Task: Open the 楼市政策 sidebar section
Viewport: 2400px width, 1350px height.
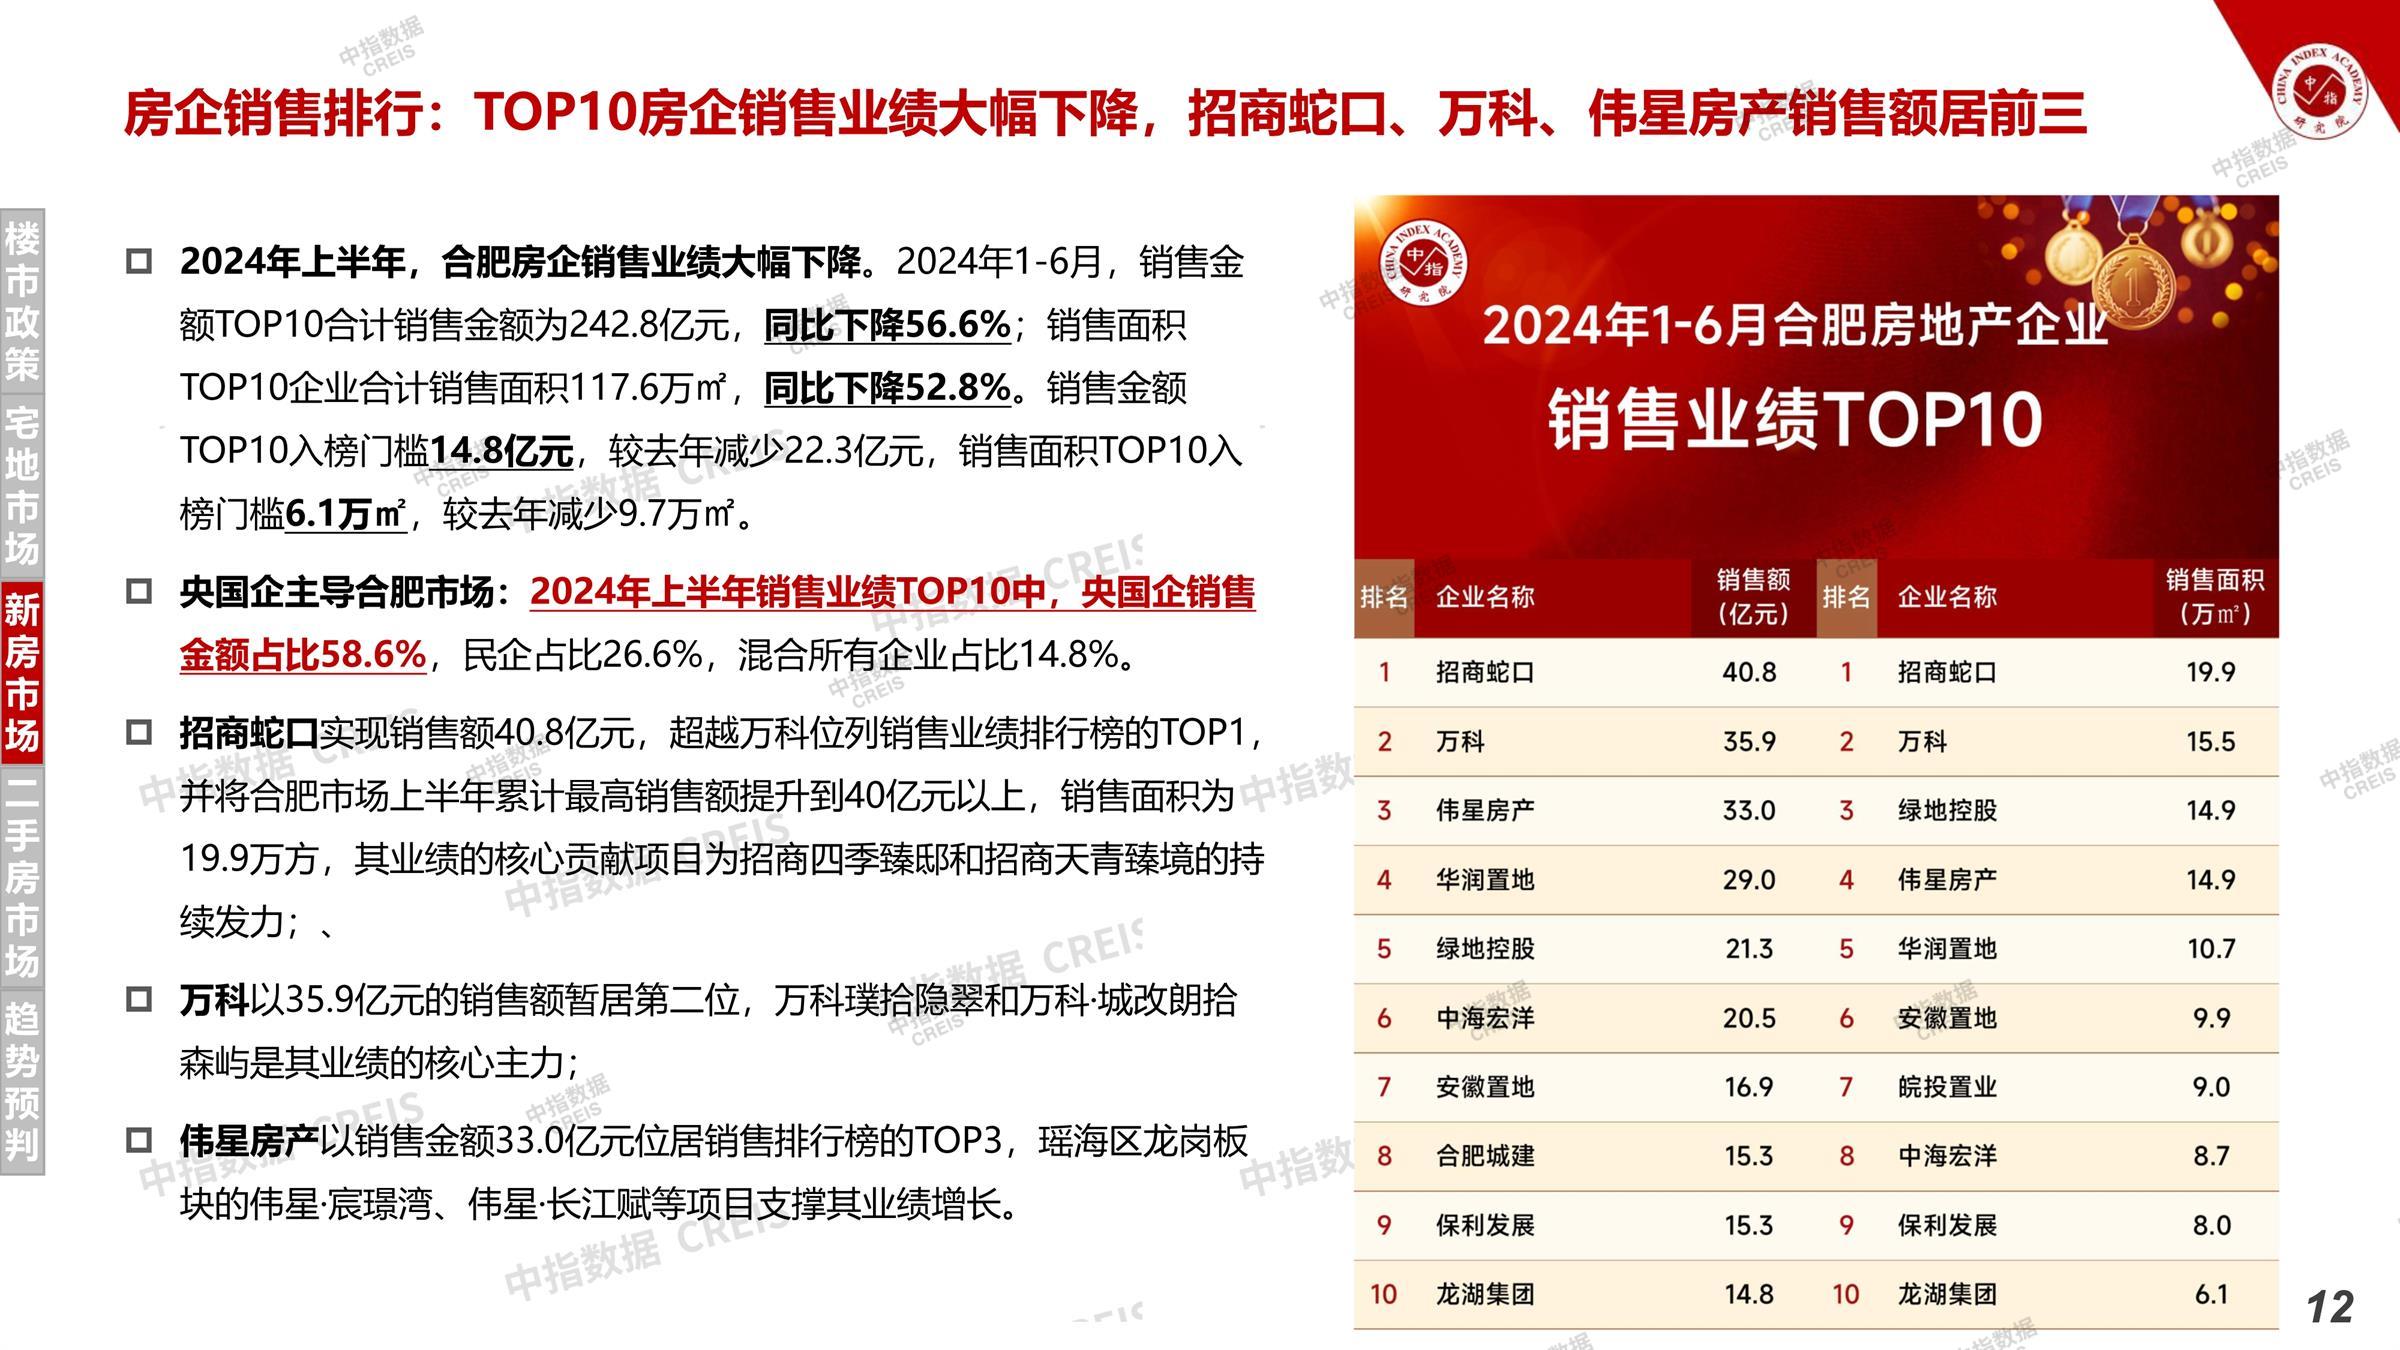Action: click(22, 302)
